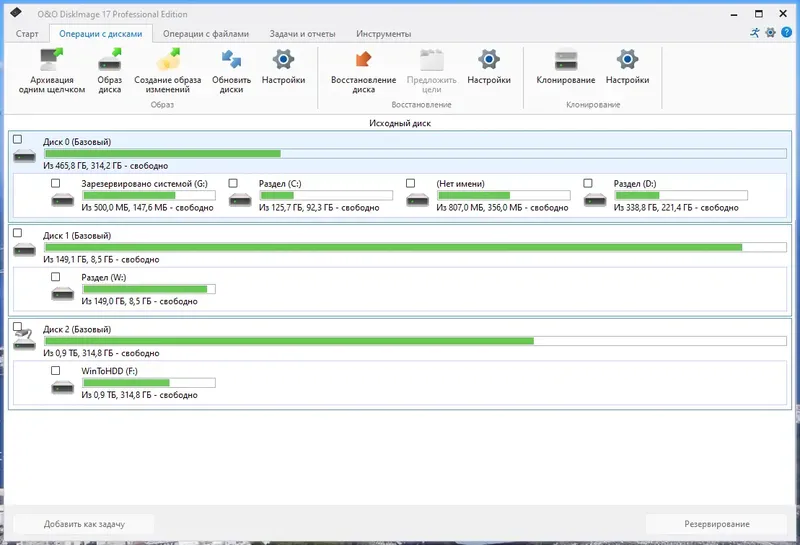This screenshot has height=545, width=800.
Task: Click drive icon of Раздел (W:)
Action: pos(63,293)
